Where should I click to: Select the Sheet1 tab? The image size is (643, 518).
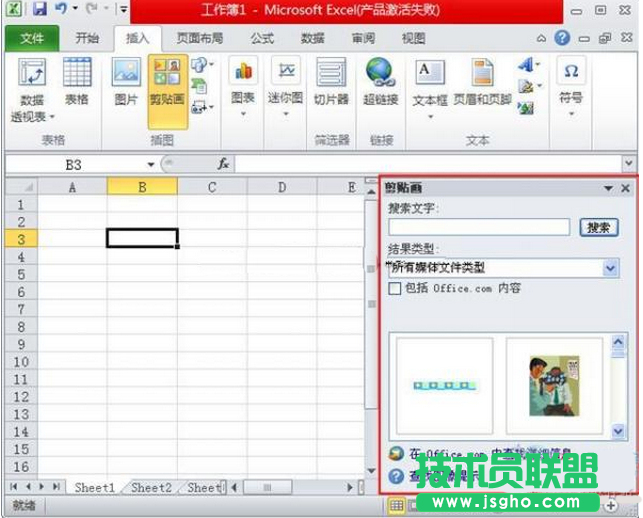pos(95,488)
